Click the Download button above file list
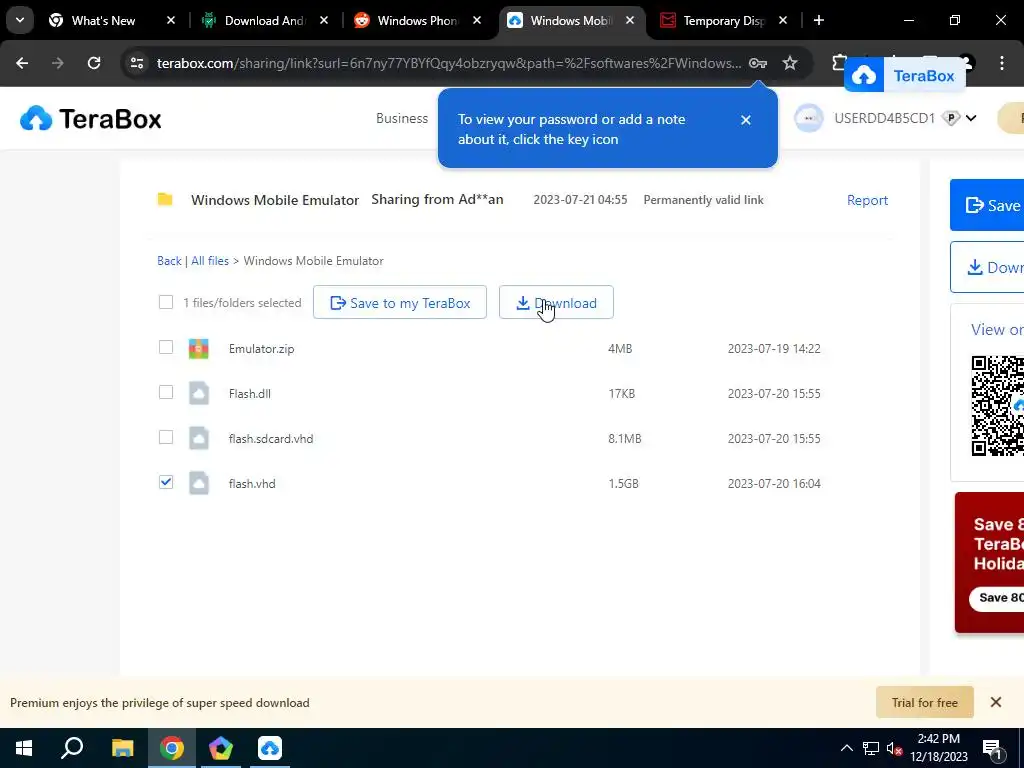 [556, 302]
